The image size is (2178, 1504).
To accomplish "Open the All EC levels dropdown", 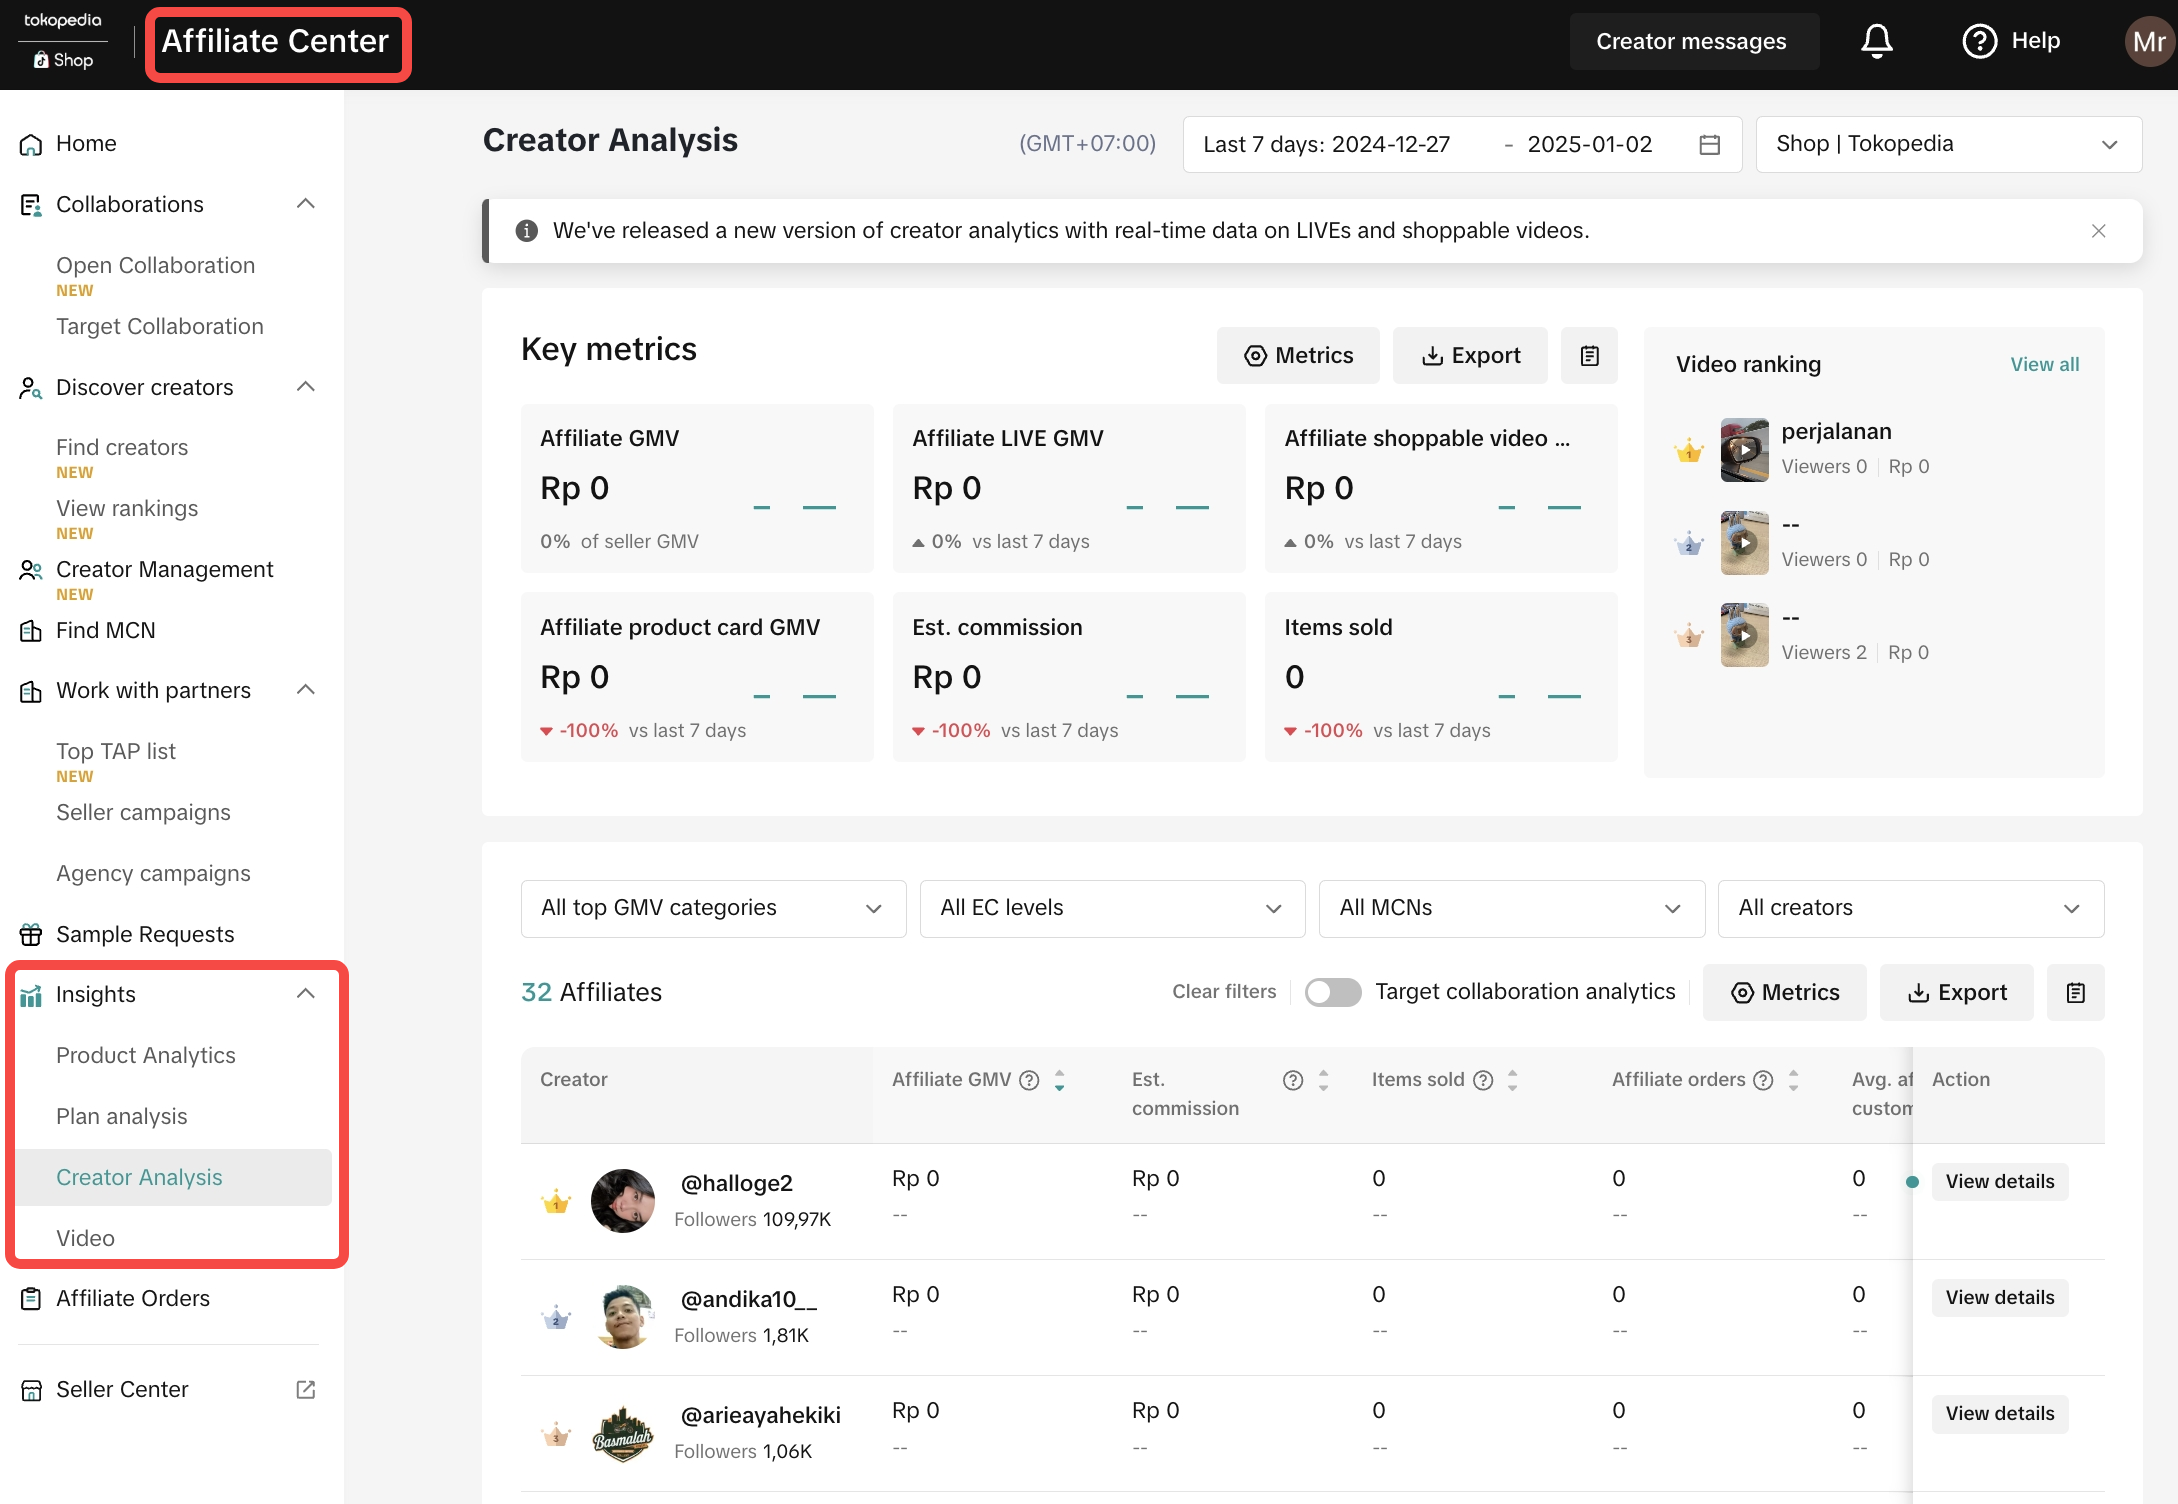I will [x=1111, y=908].
